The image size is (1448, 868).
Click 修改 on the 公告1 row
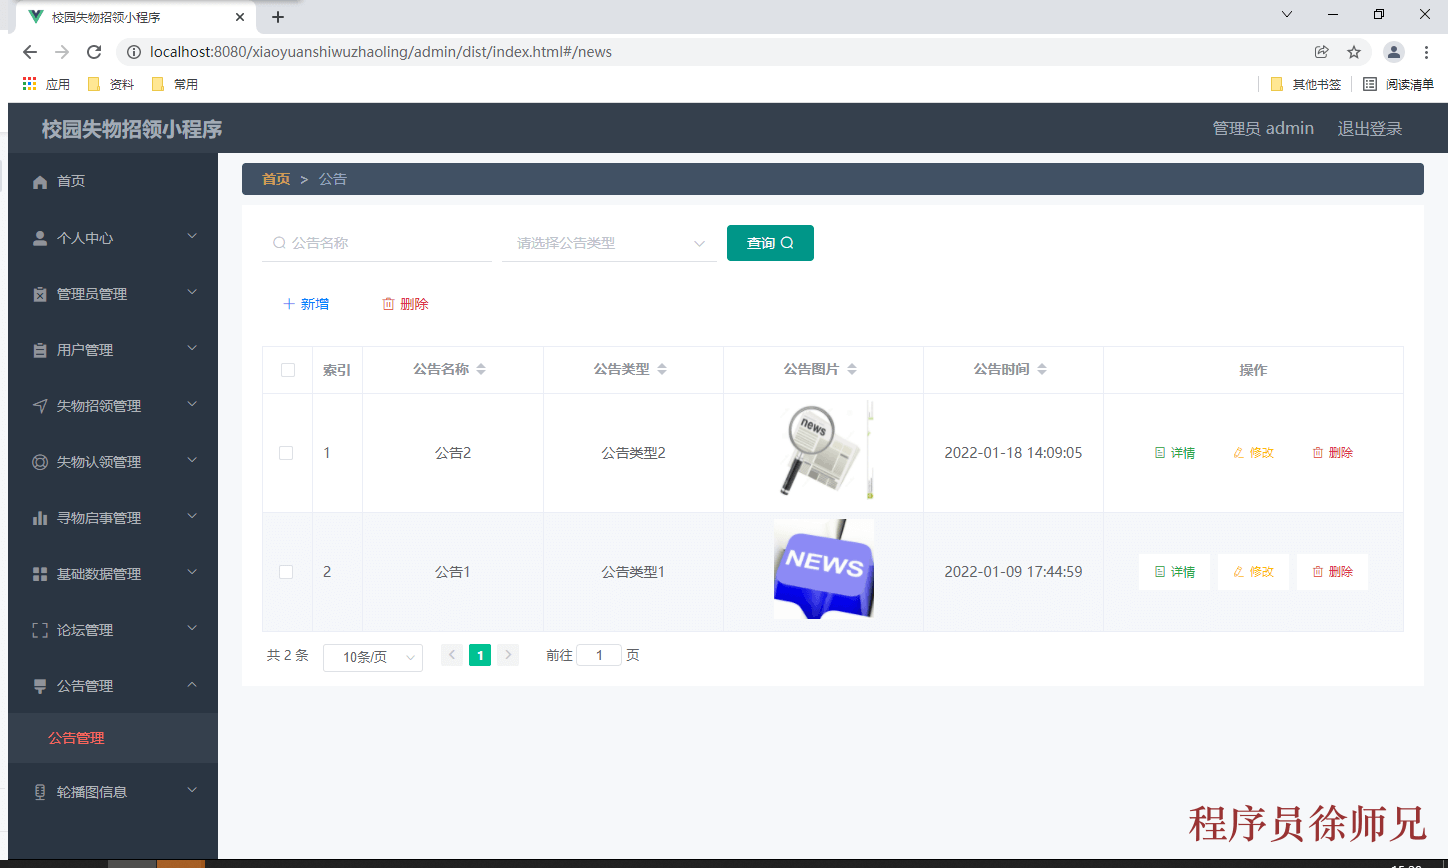pos(1253,571)
